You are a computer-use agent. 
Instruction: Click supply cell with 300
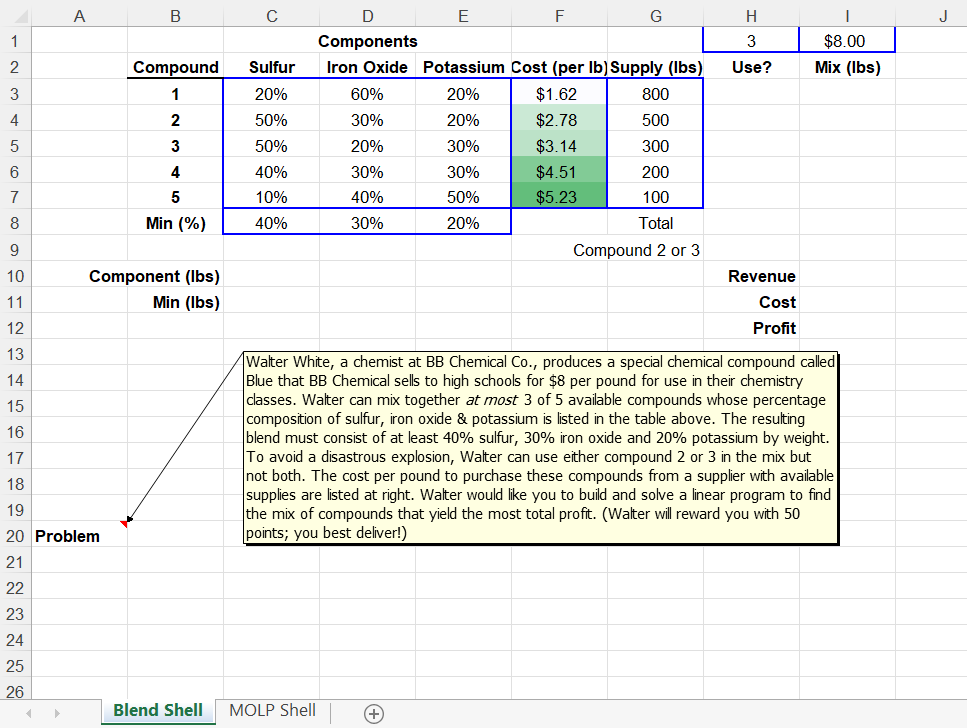656,146
